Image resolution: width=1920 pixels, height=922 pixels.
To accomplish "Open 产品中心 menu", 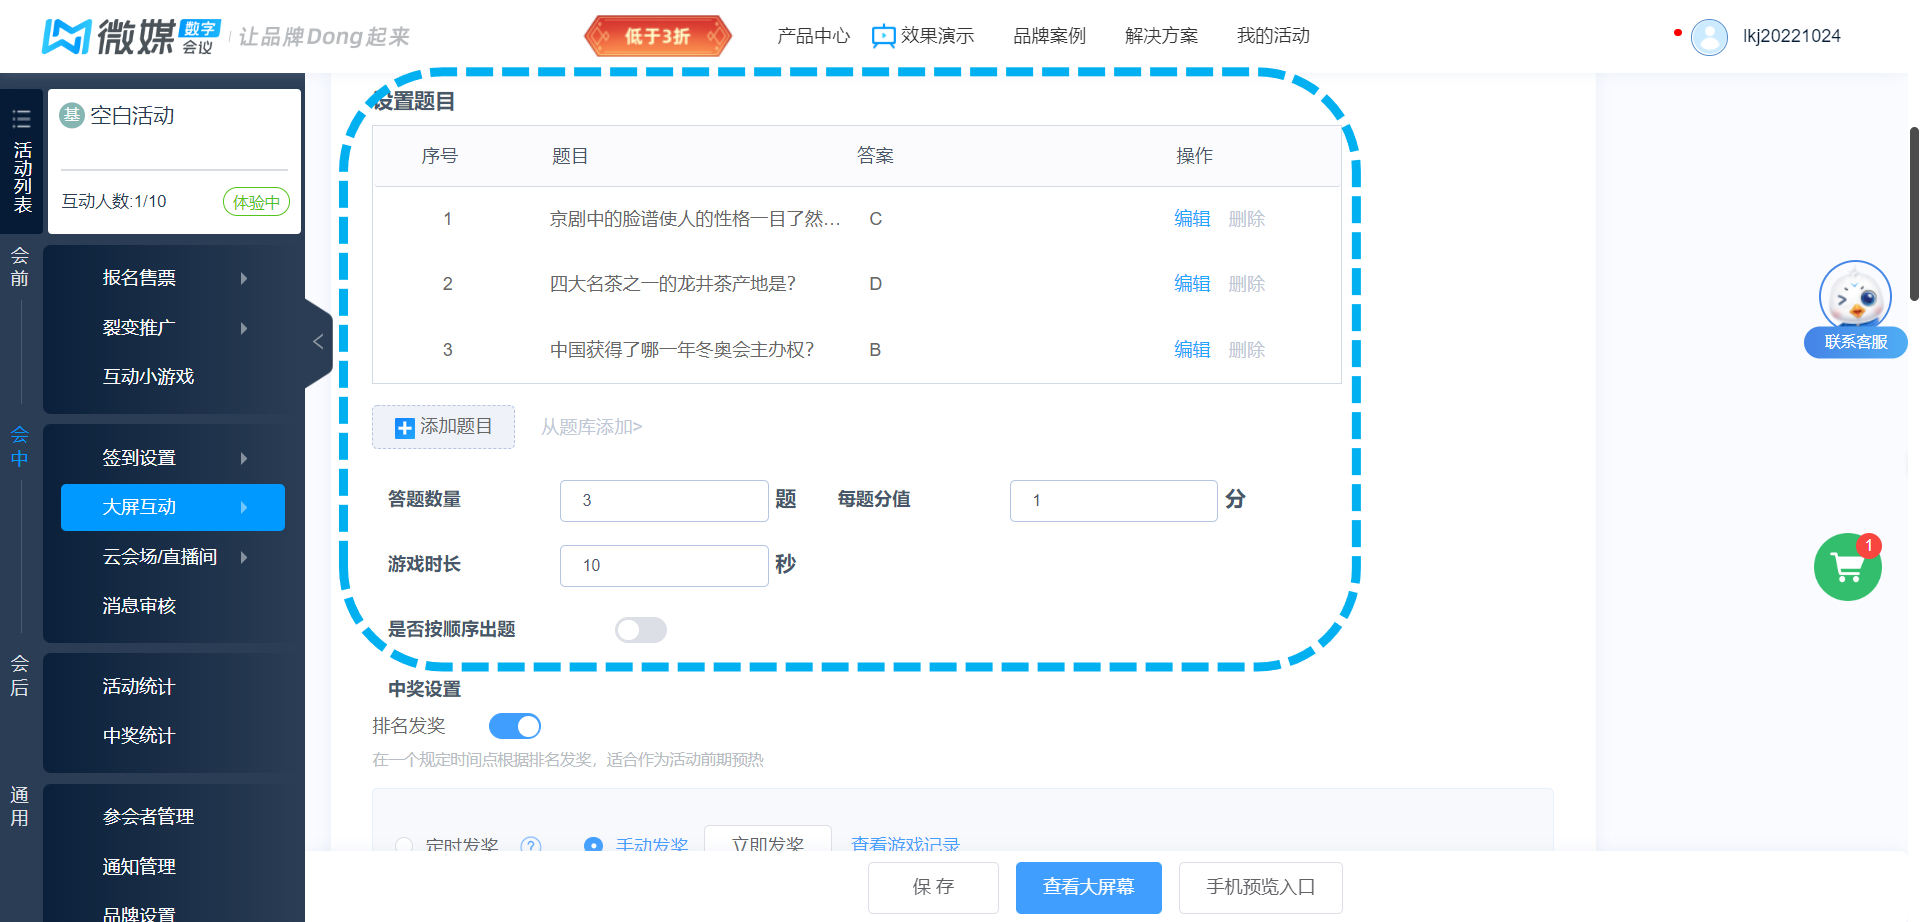I will coord(813,37).
